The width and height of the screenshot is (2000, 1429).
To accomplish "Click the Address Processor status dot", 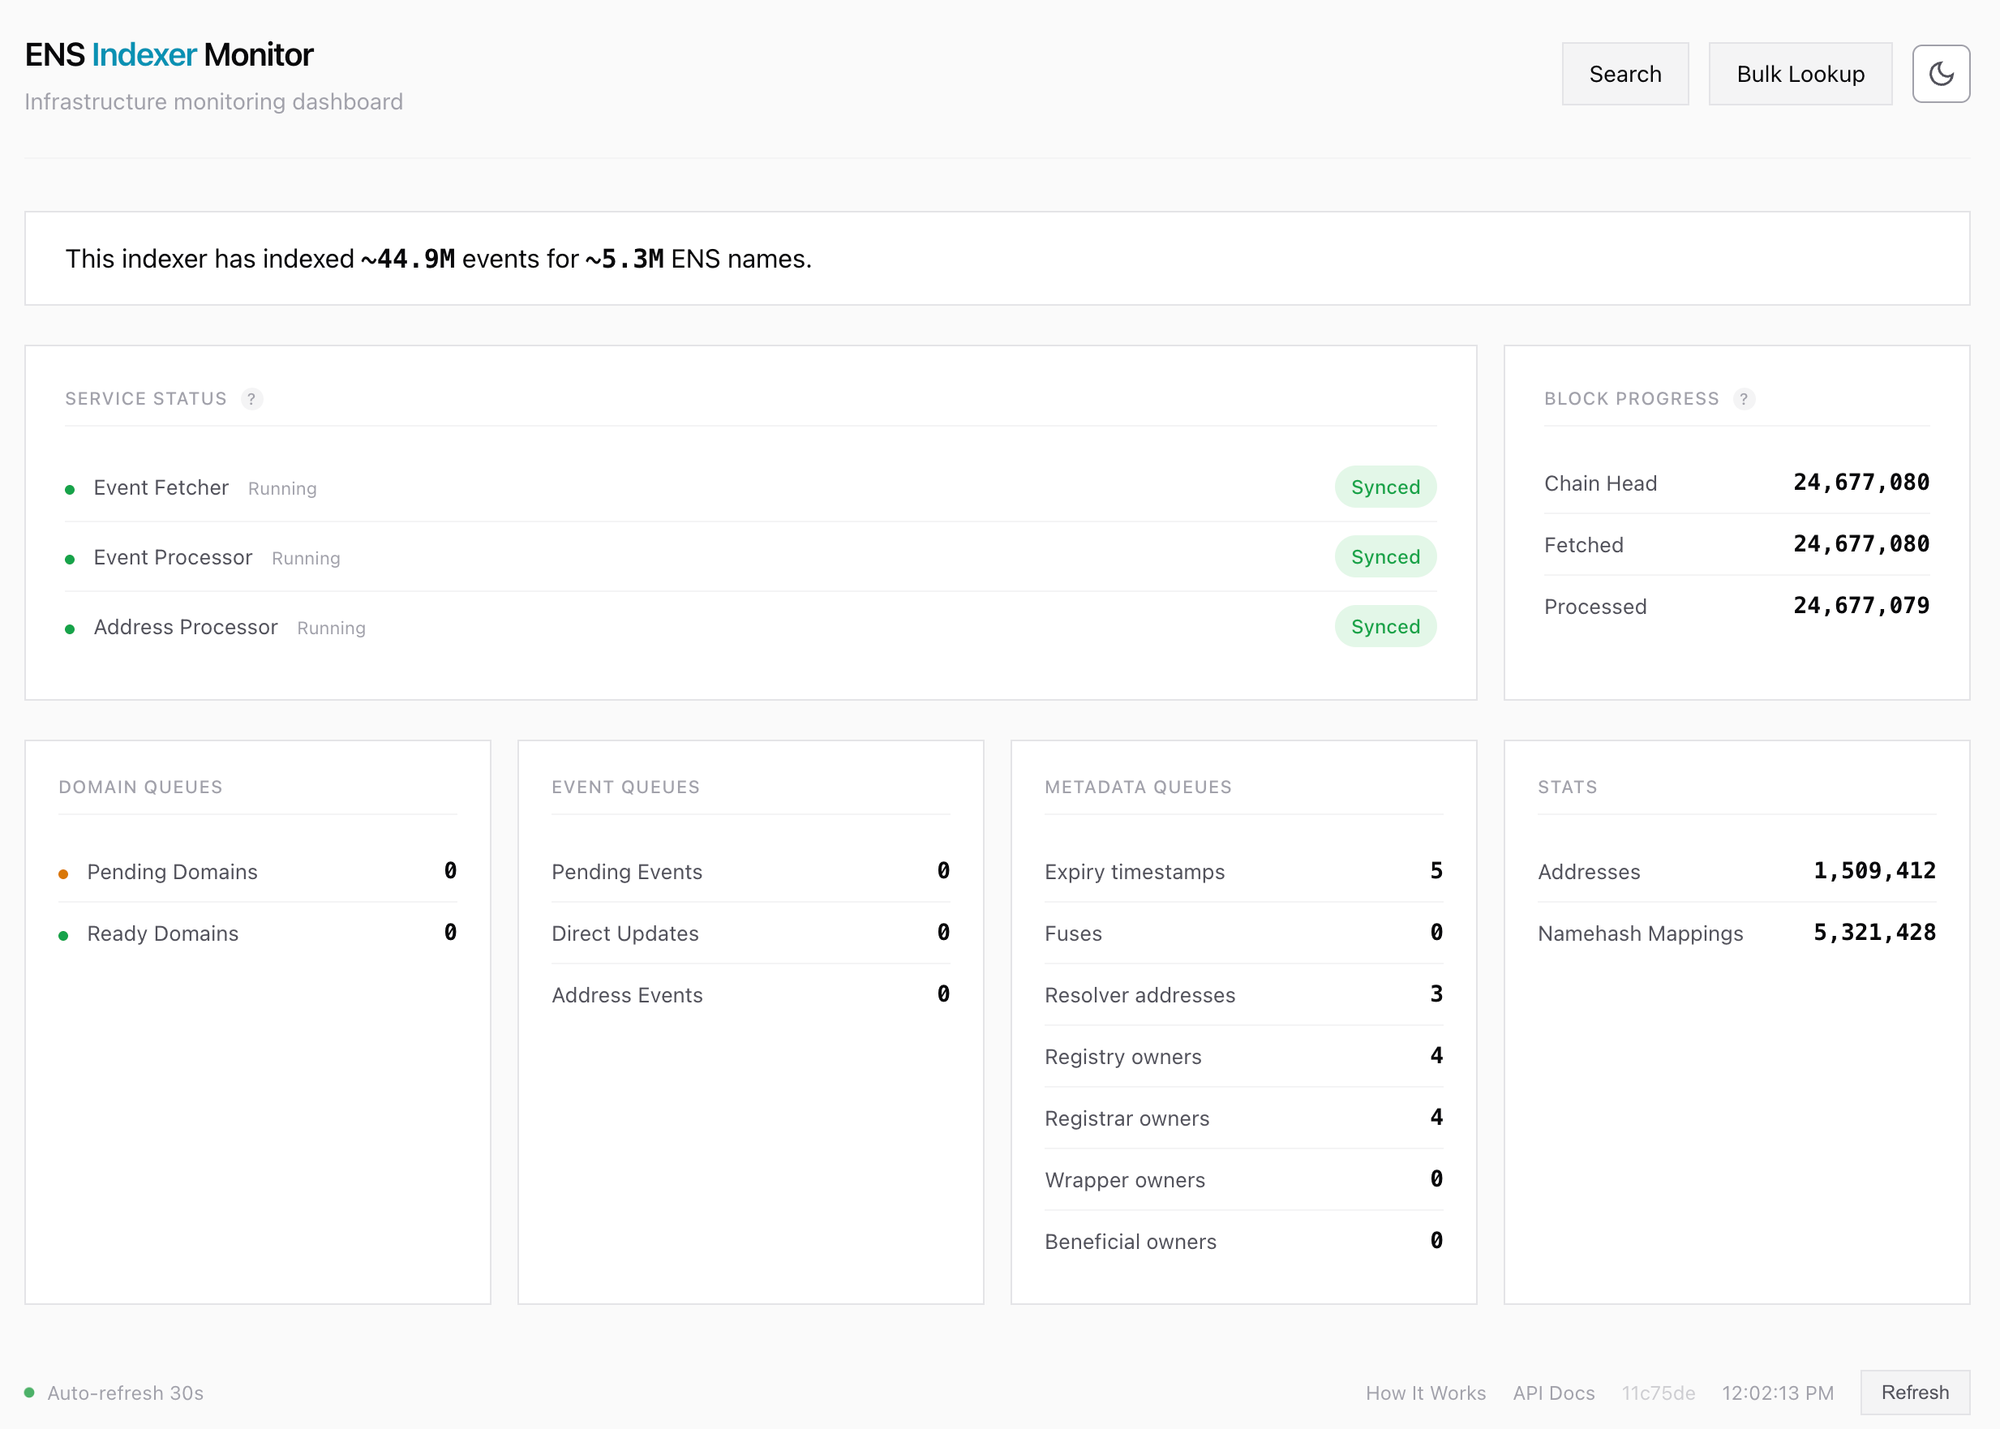I will pos(70,628).
